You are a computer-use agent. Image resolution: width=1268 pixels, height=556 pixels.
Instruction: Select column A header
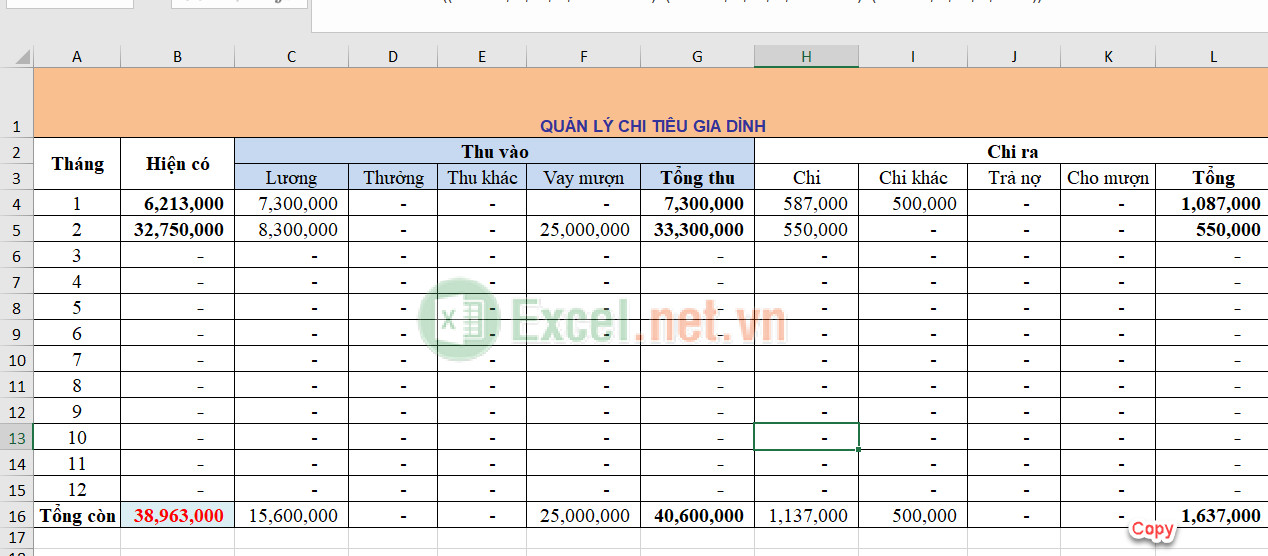pyautogui.click(x=77, y=57)
